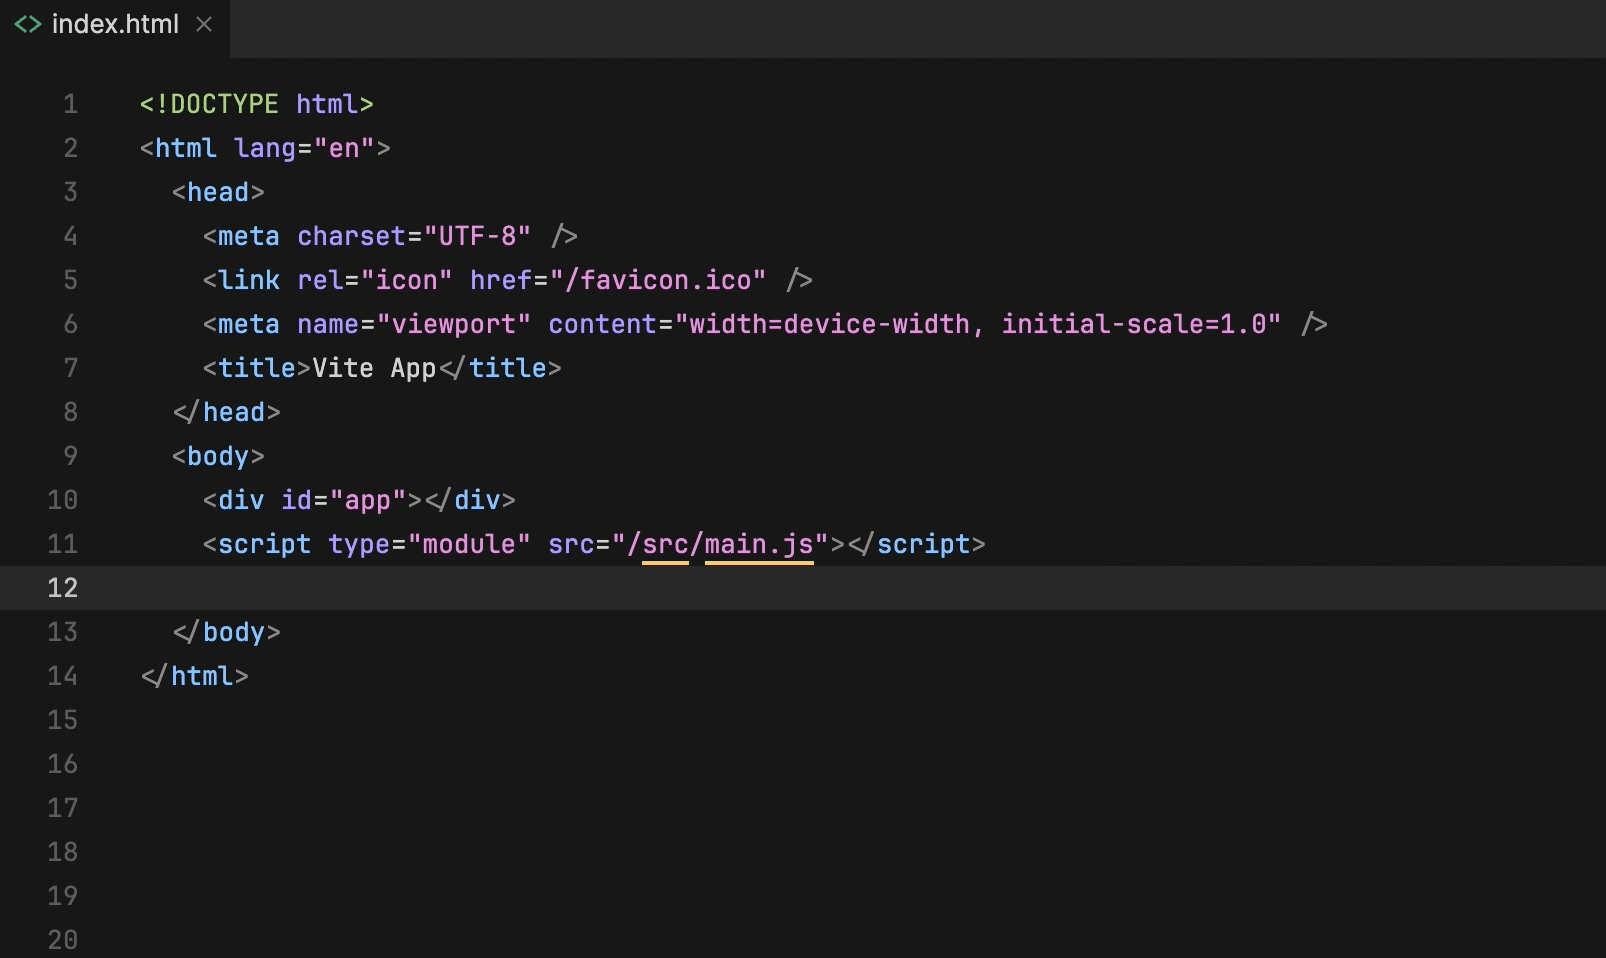Click the opening head tag
Image resolution: width=1606 pixels, height=958 pixels.
pos(218,192)
